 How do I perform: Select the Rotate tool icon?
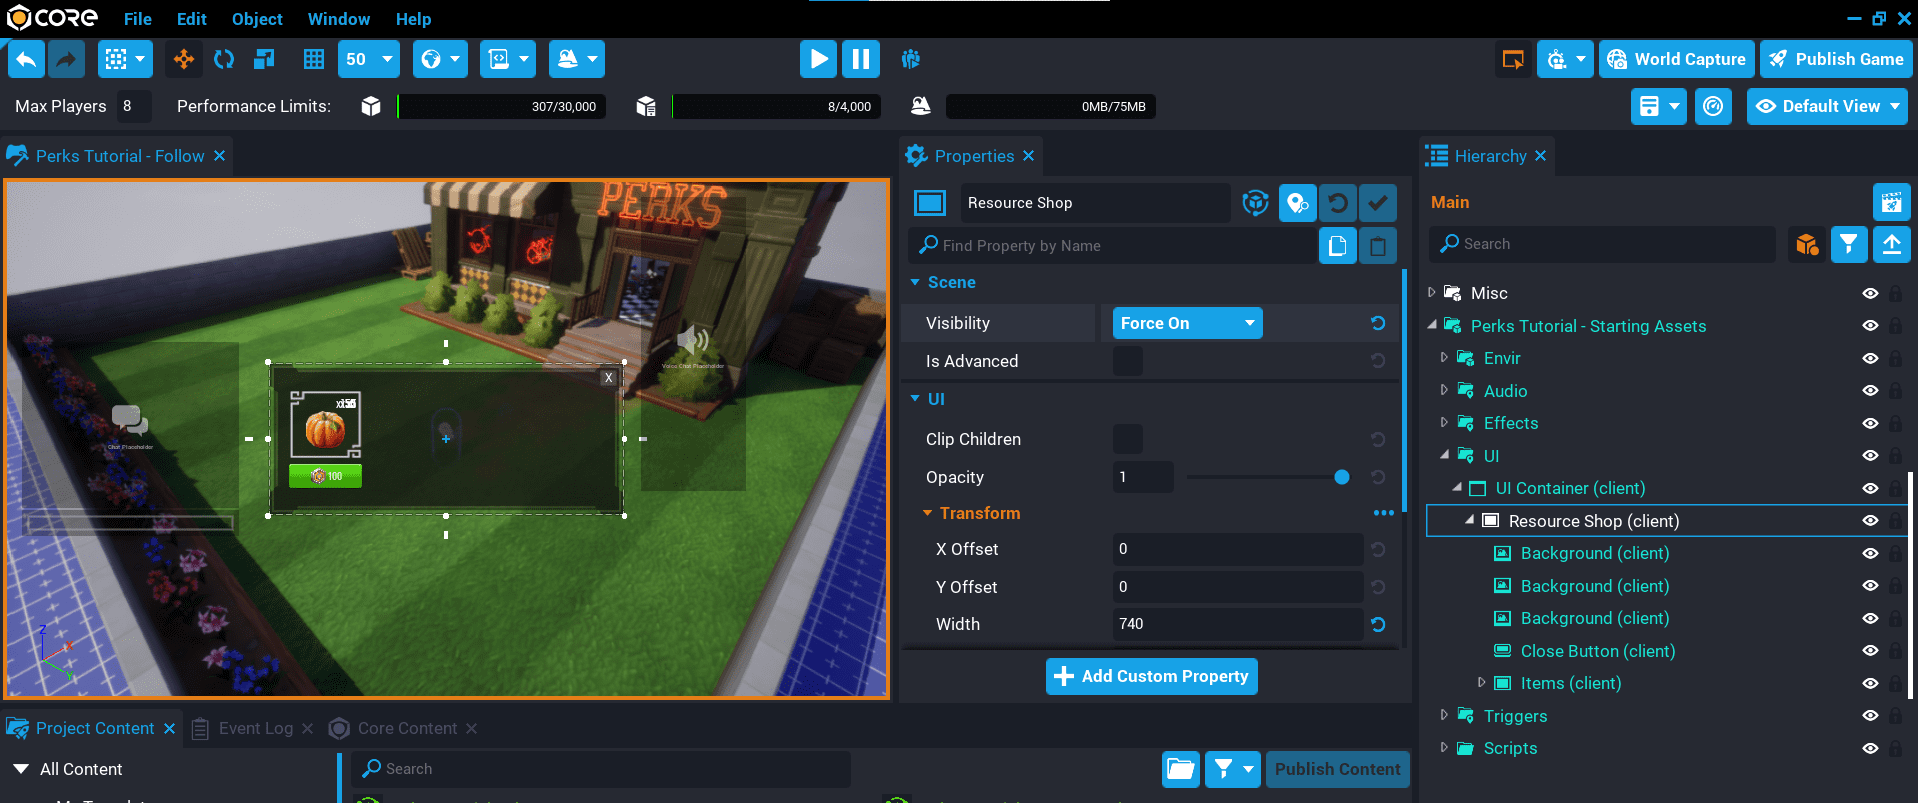click(x=224, y=59)
